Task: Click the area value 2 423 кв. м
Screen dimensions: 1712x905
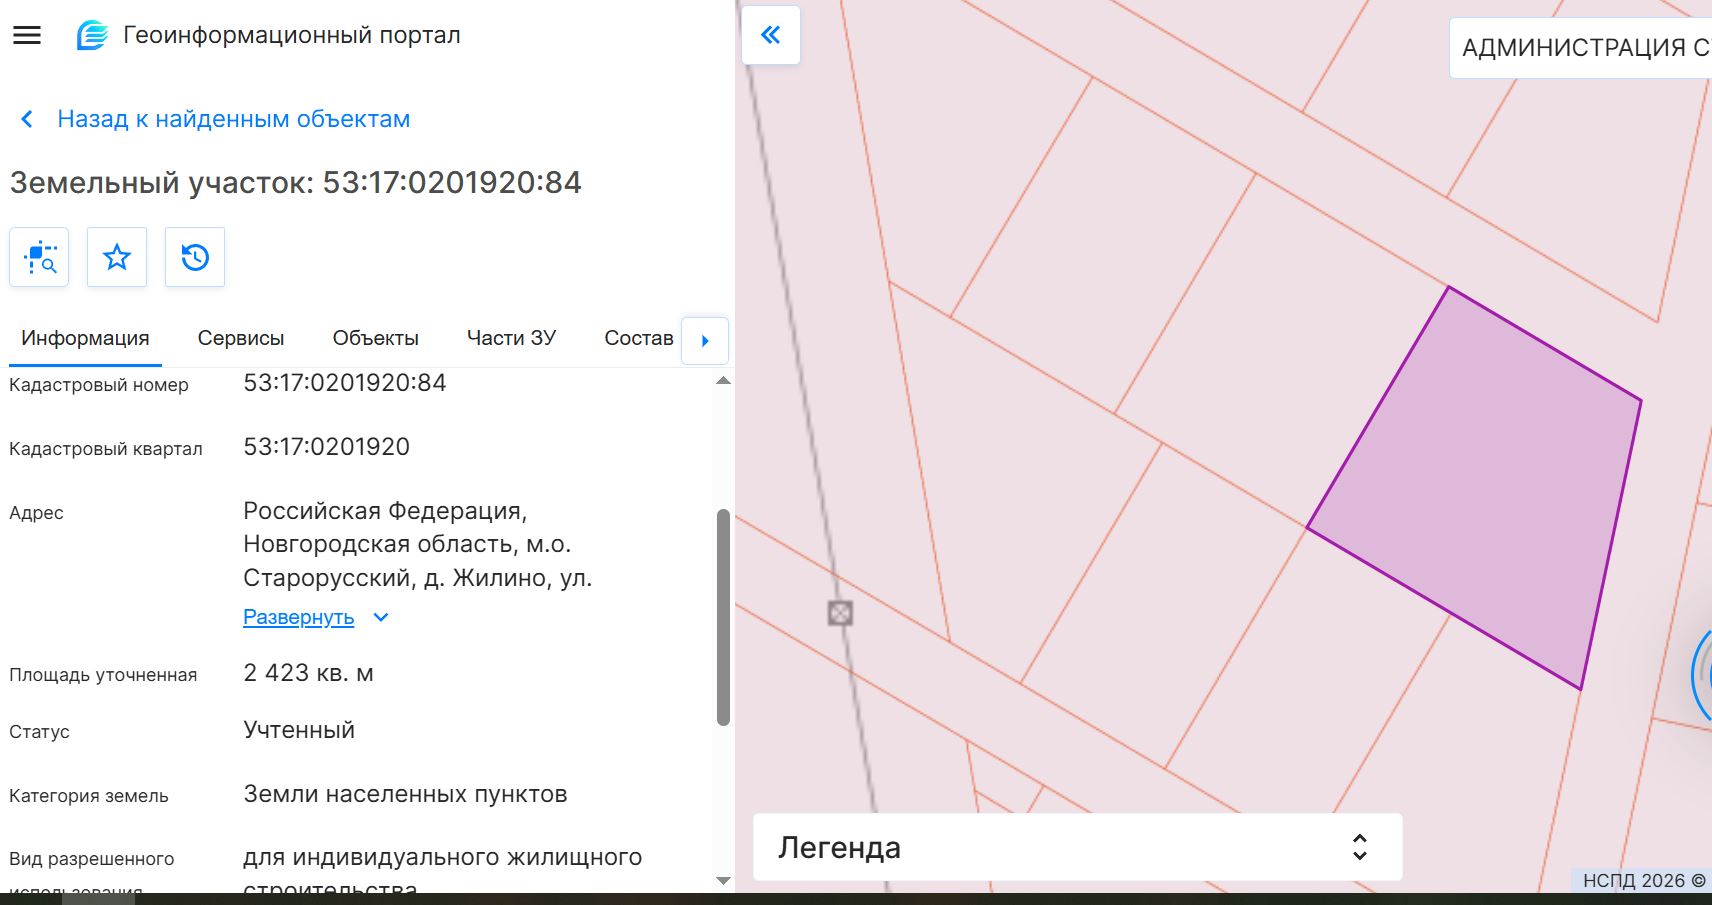Action: 308,673
